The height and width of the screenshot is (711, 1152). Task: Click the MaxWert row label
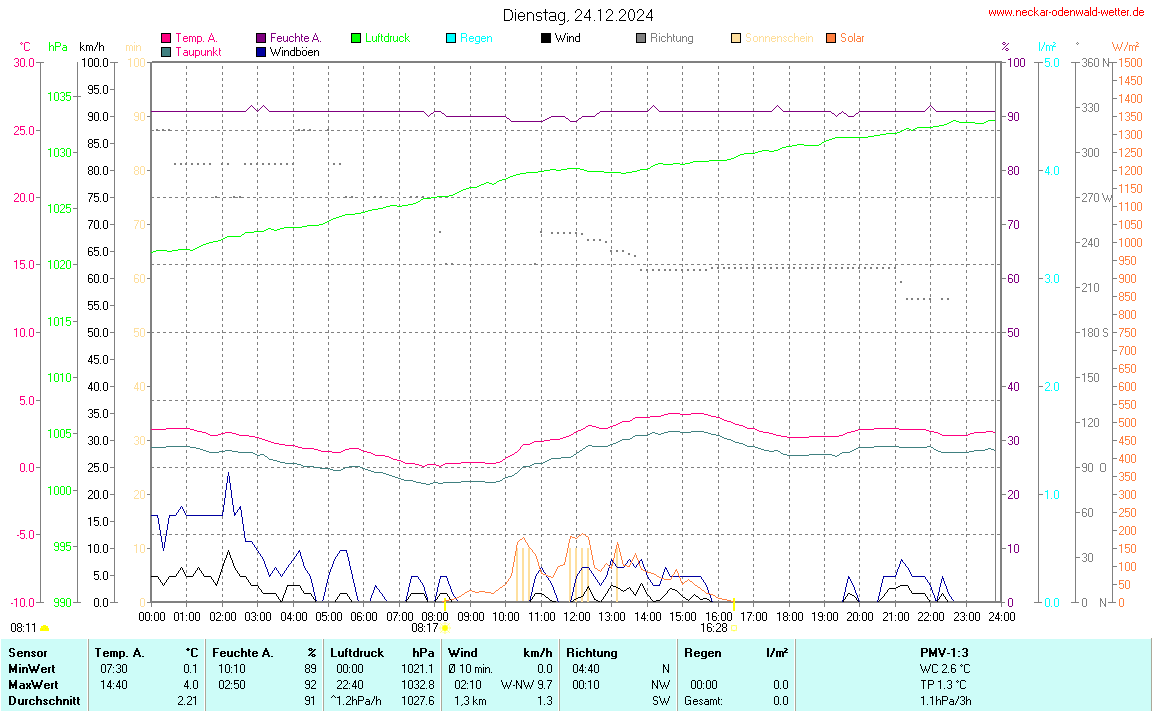click(x=32, y=685)
